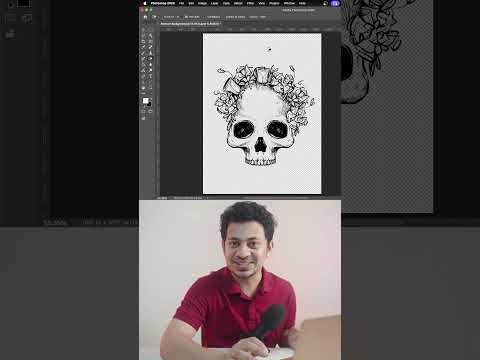This screenshot has width=480, height=360.
Task: Open the View menu
Action: 262,3
